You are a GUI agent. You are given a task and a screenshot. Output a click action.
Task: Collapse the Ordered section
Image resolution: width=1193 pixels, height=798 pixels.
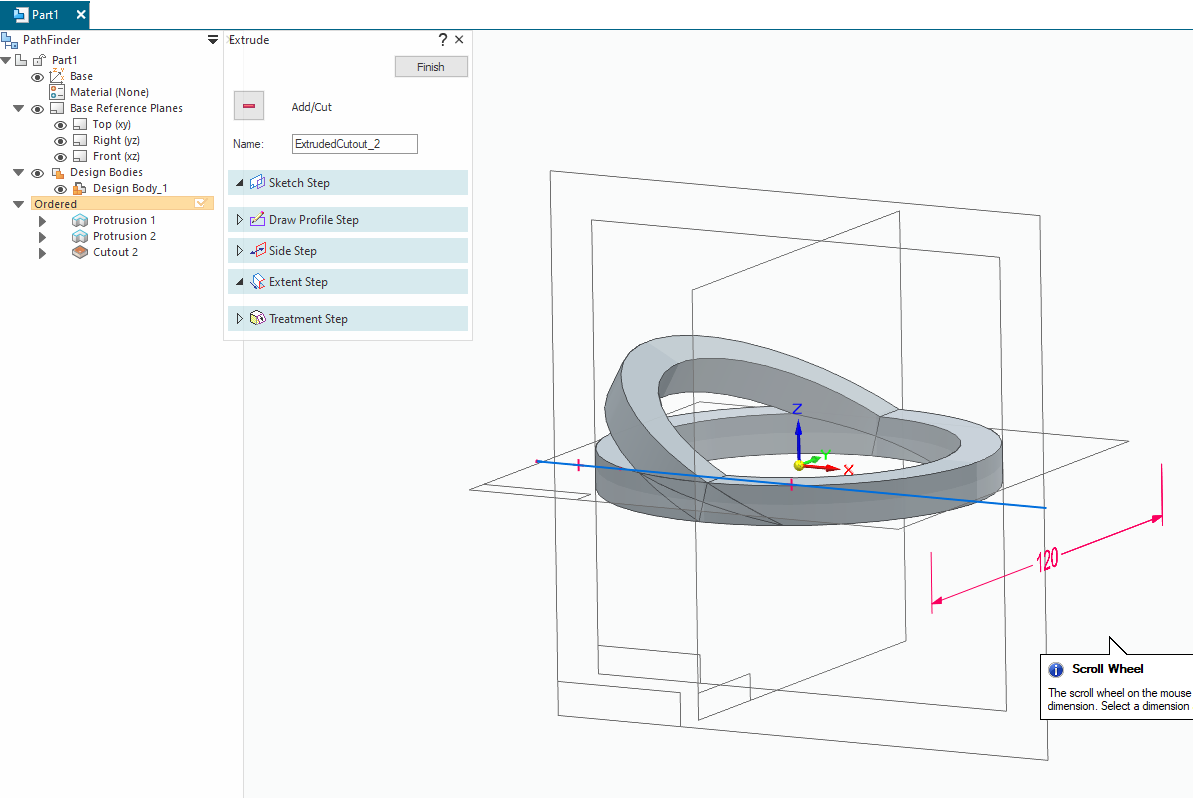(19, 204)
